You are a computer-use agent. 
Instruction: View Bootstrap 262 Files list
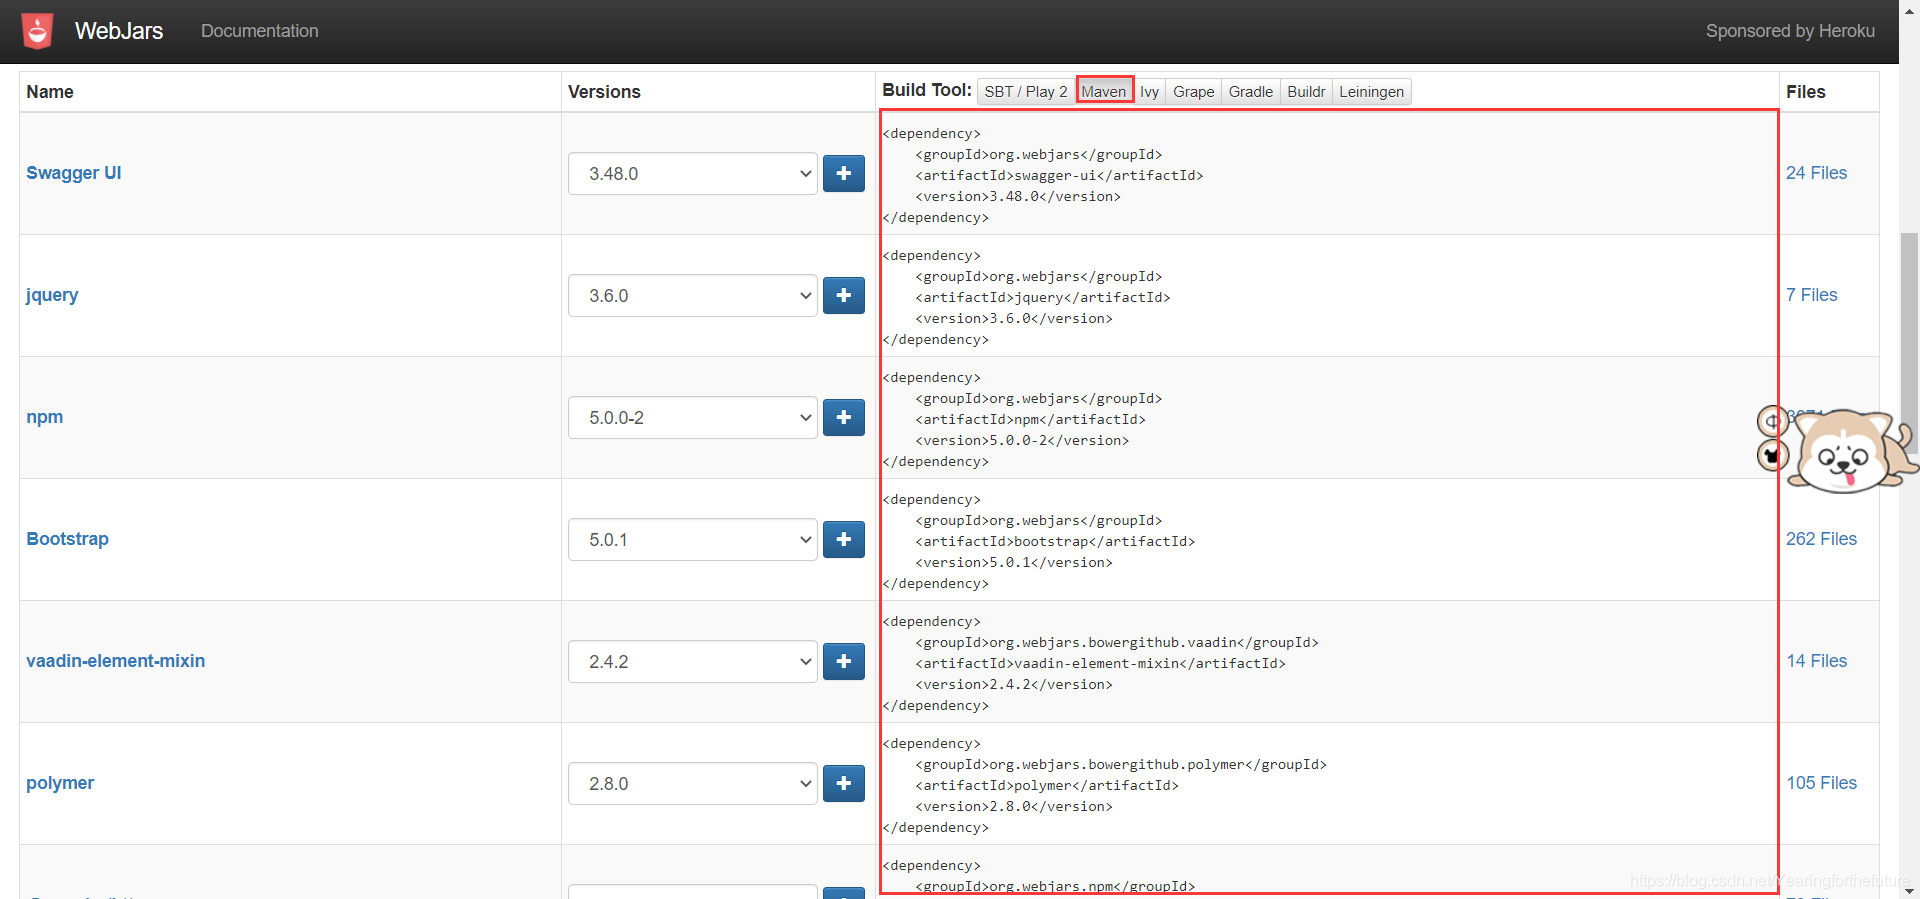pyautogui.click(x=1822, y=539)
